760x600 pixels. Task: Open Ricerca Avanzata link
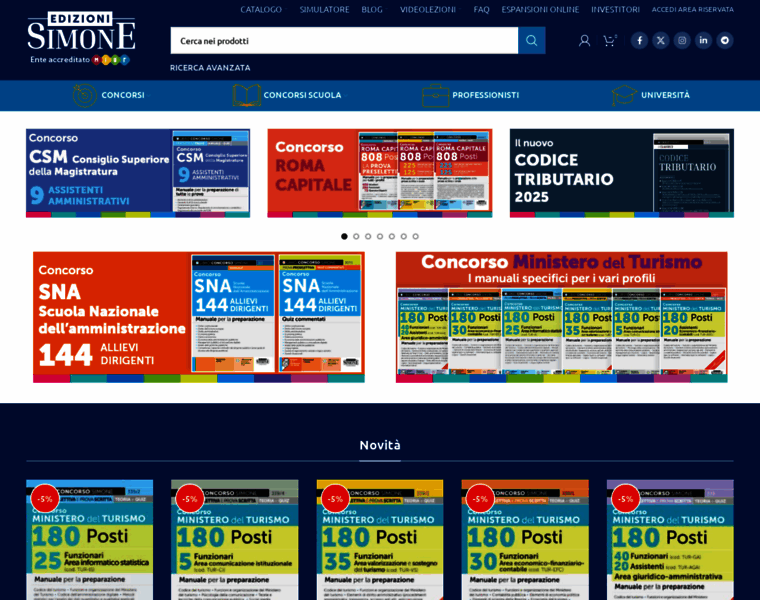pos(210,68)
